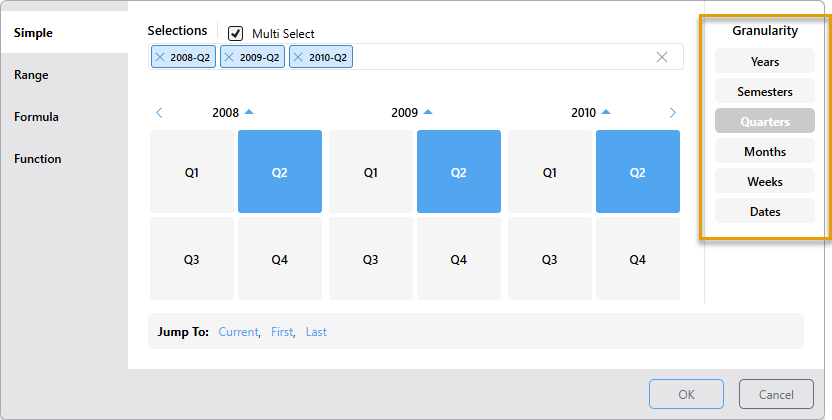Viewport: 832px width, 420px height.
Task: Jump to the Last period link
Action: [316, 332]
